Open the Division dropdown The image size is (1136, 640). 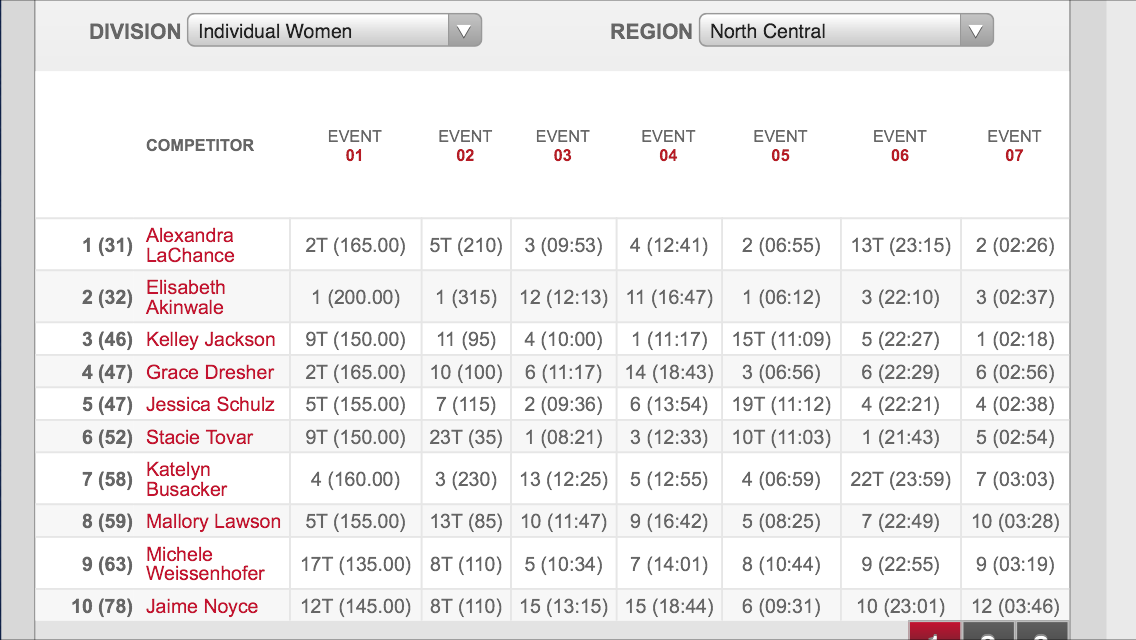(334, 31)
